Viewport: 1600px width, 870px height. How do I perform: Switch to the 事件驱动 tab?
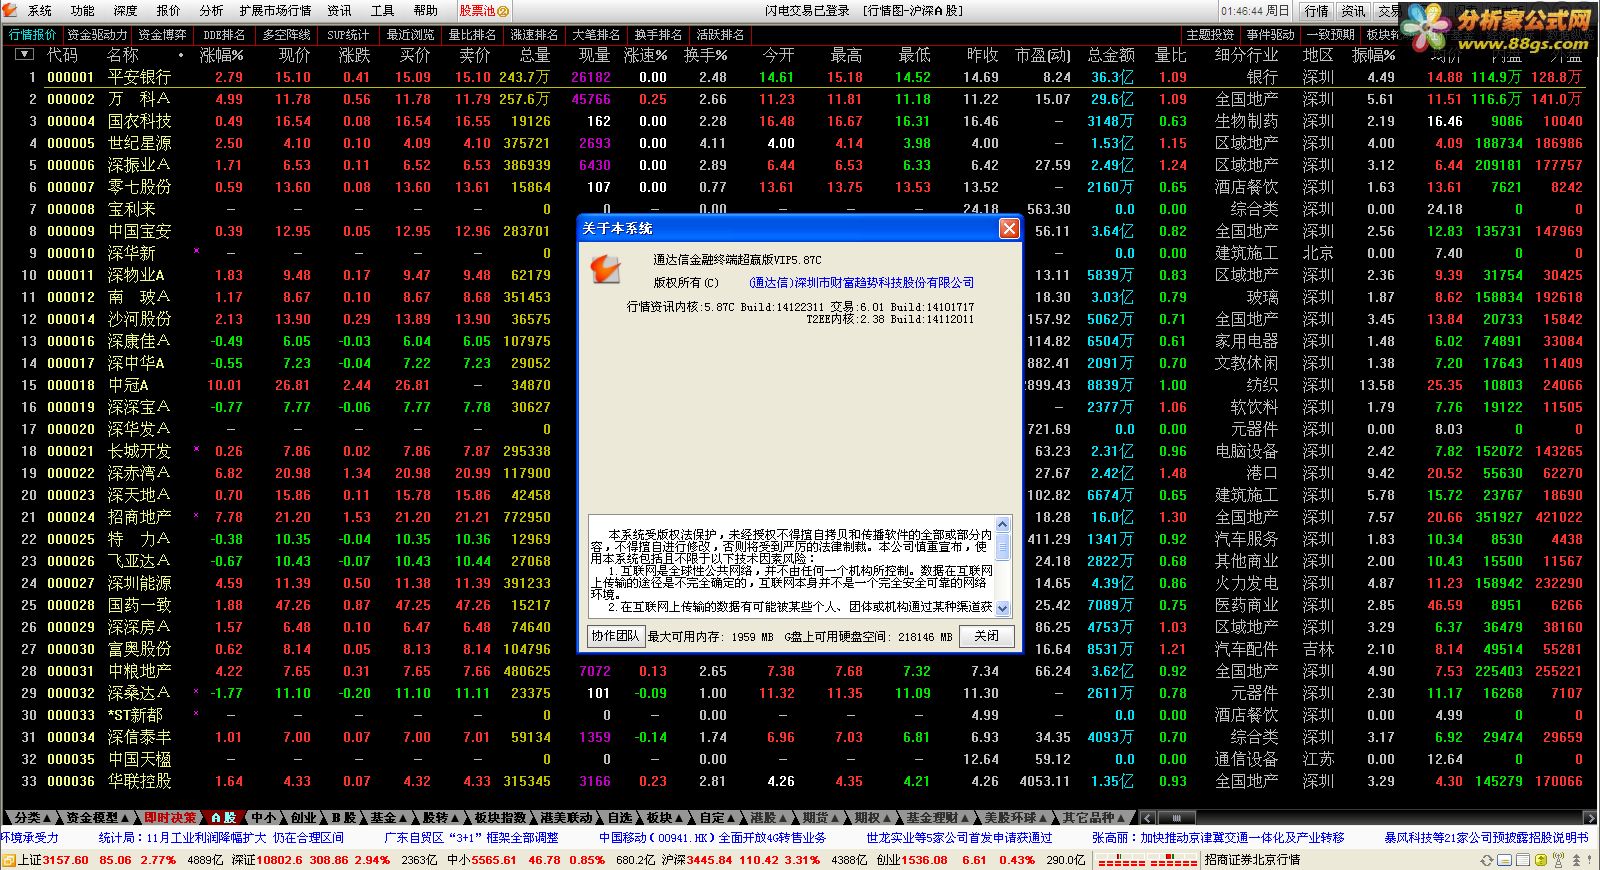pyautogui.click(x=1270, y=35)
